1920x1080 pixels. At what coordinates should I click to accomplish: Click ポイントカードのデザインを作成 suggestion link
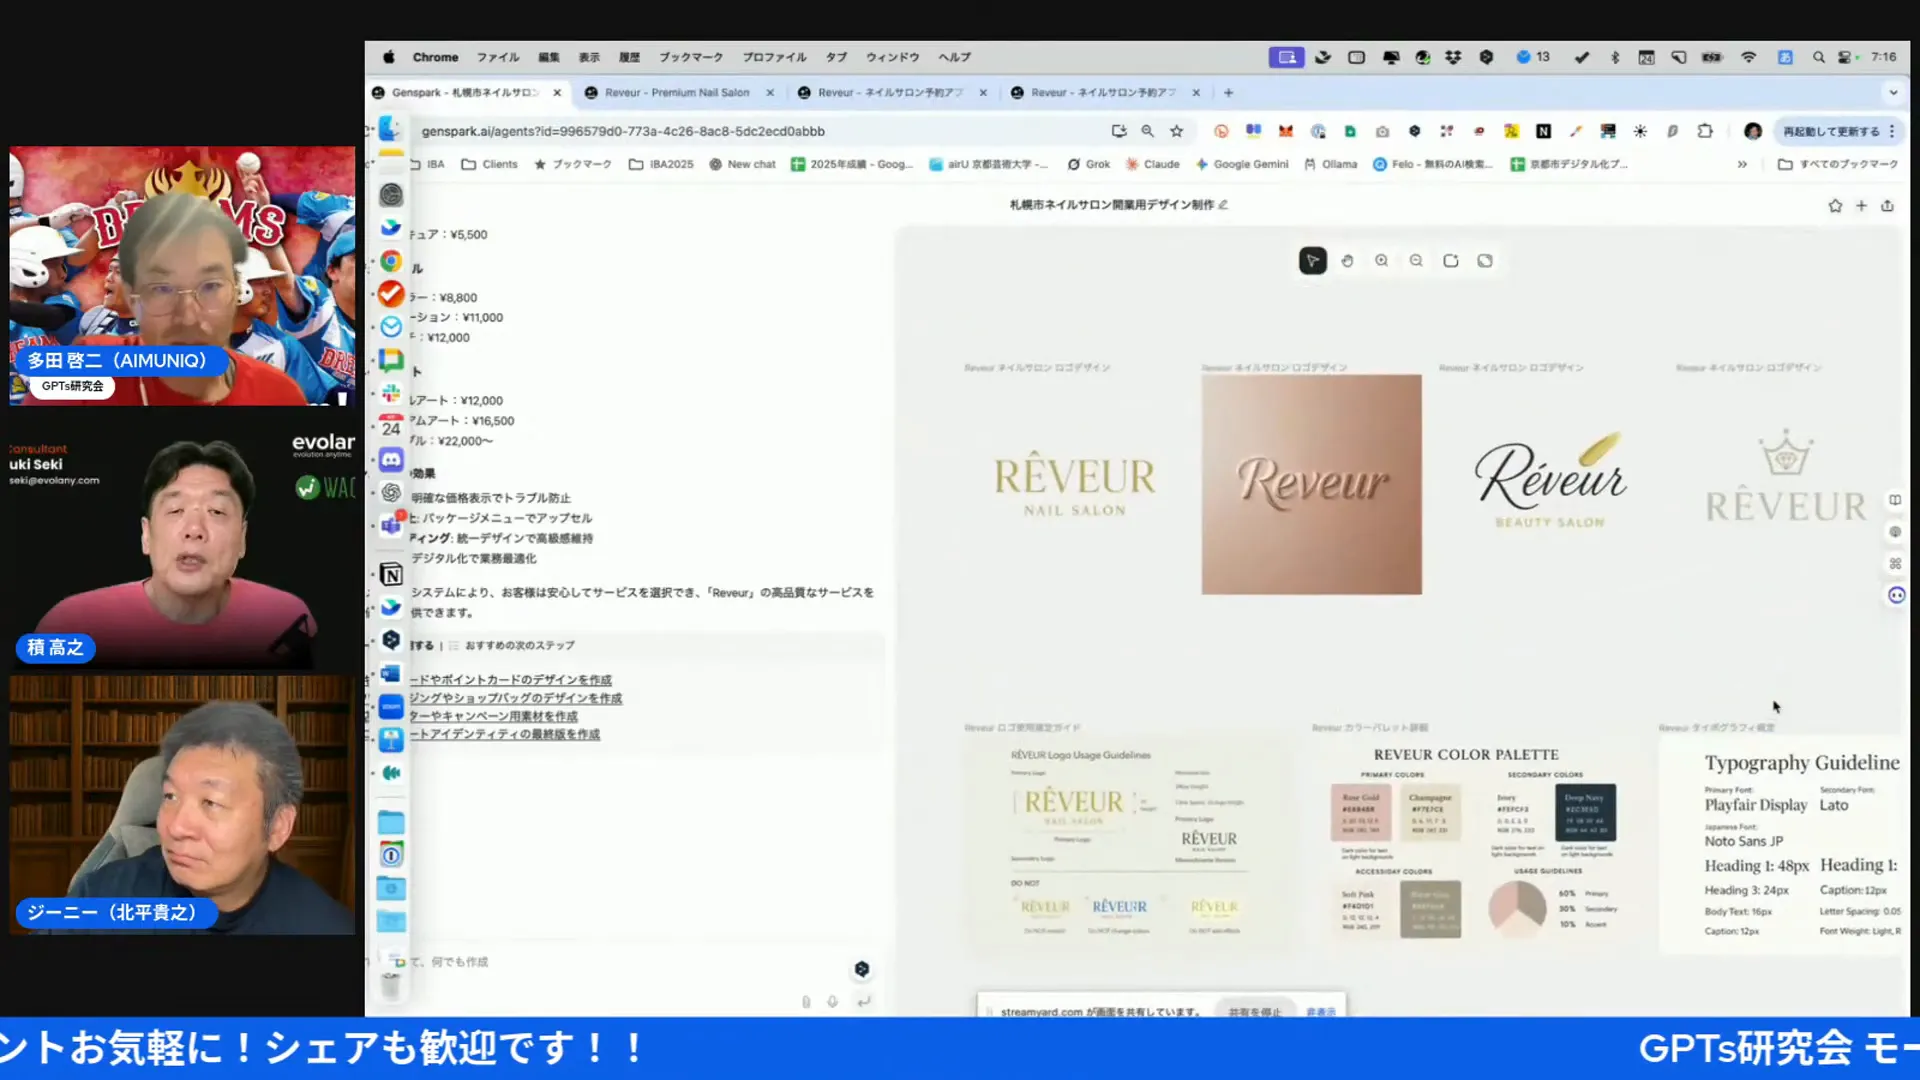tap(511, 680)
